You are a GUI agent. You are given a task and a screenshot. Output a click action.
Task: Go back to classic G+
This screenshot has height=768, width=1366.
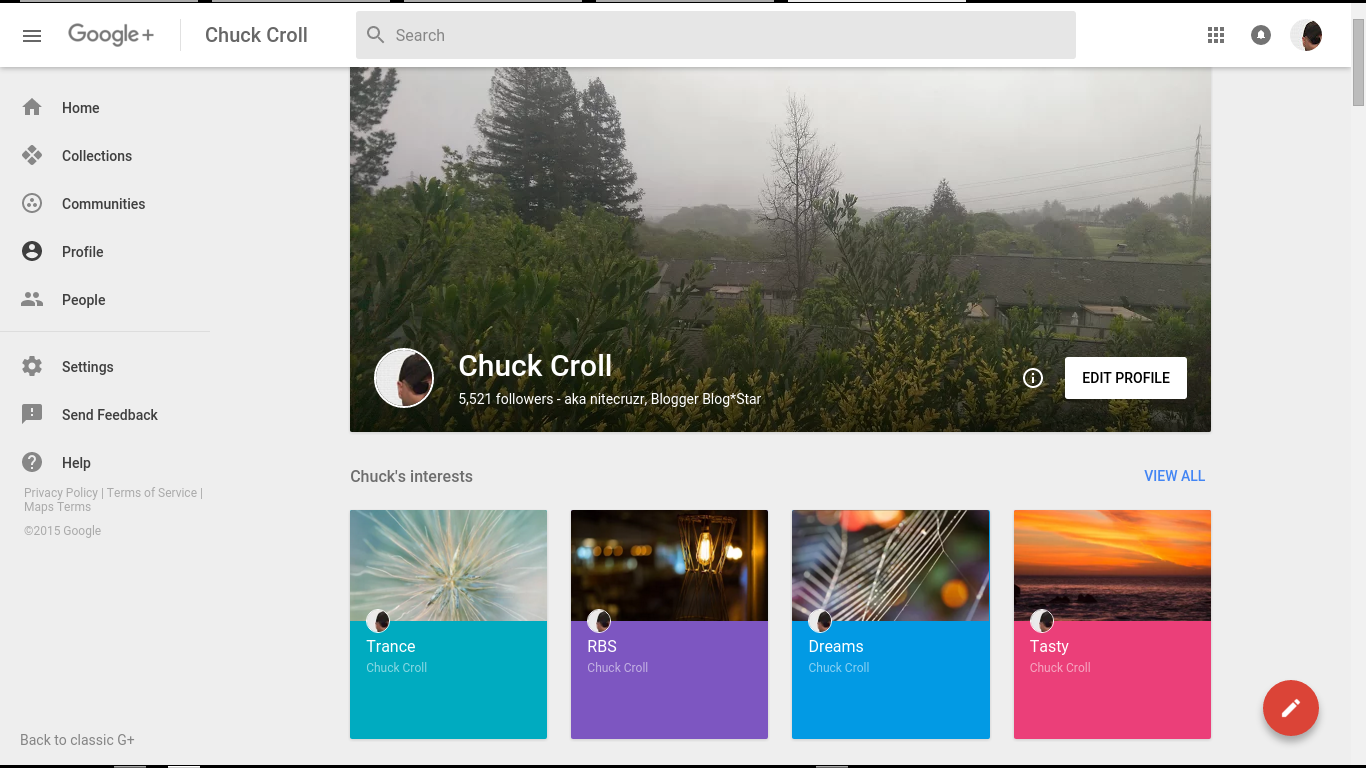click(76, 739)
